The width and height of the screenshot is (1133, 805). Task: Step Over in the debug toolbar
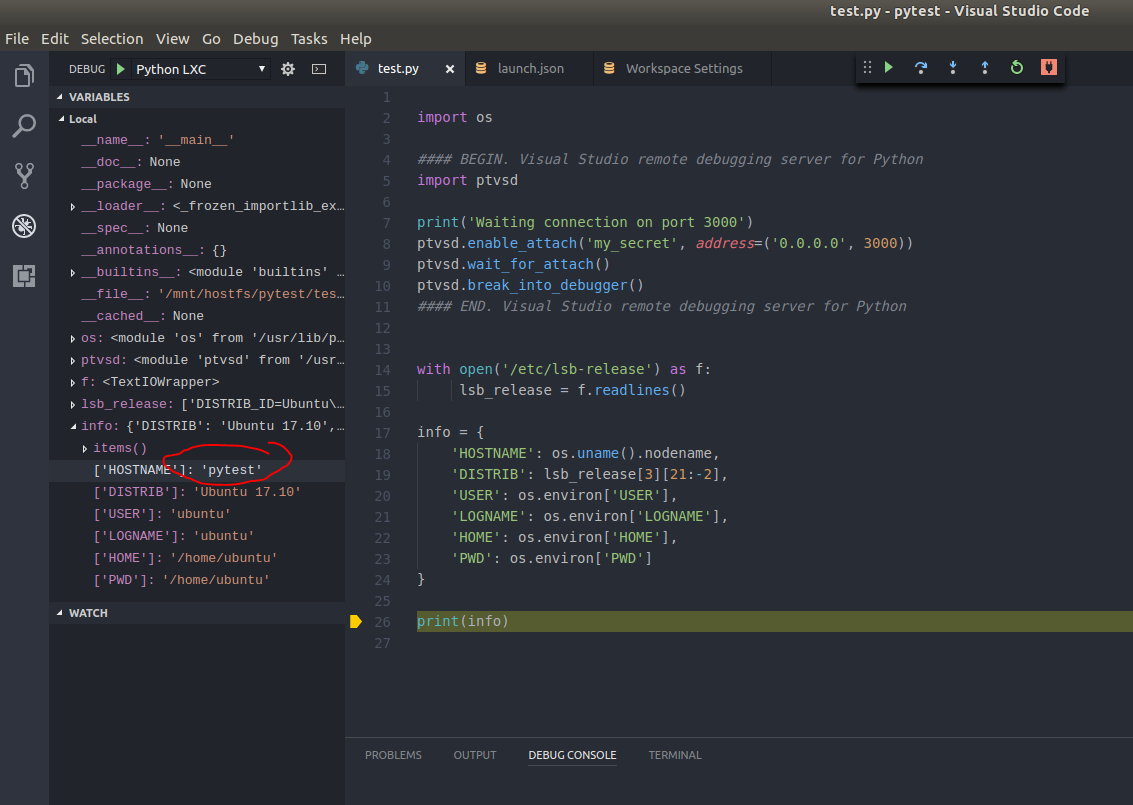tap(921, 67)
